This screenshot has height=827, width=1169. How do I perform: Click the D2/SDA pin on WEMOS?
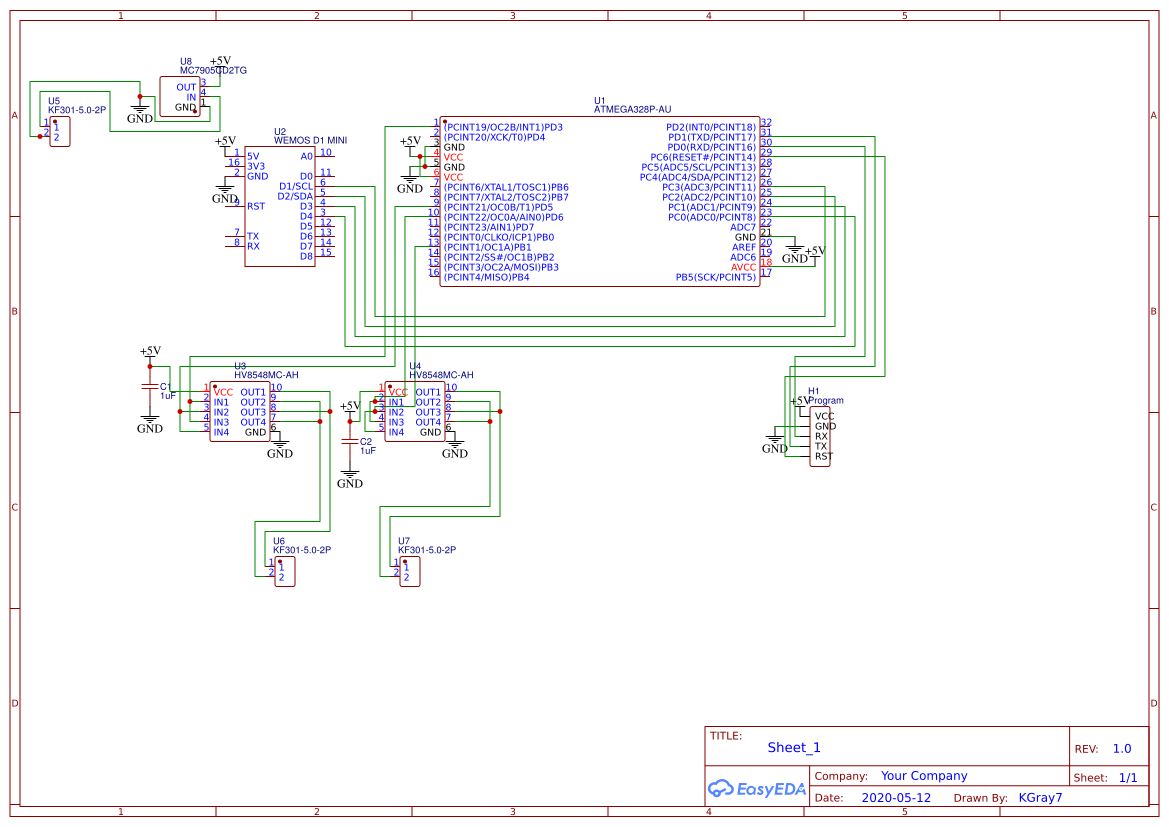(295, 196)
